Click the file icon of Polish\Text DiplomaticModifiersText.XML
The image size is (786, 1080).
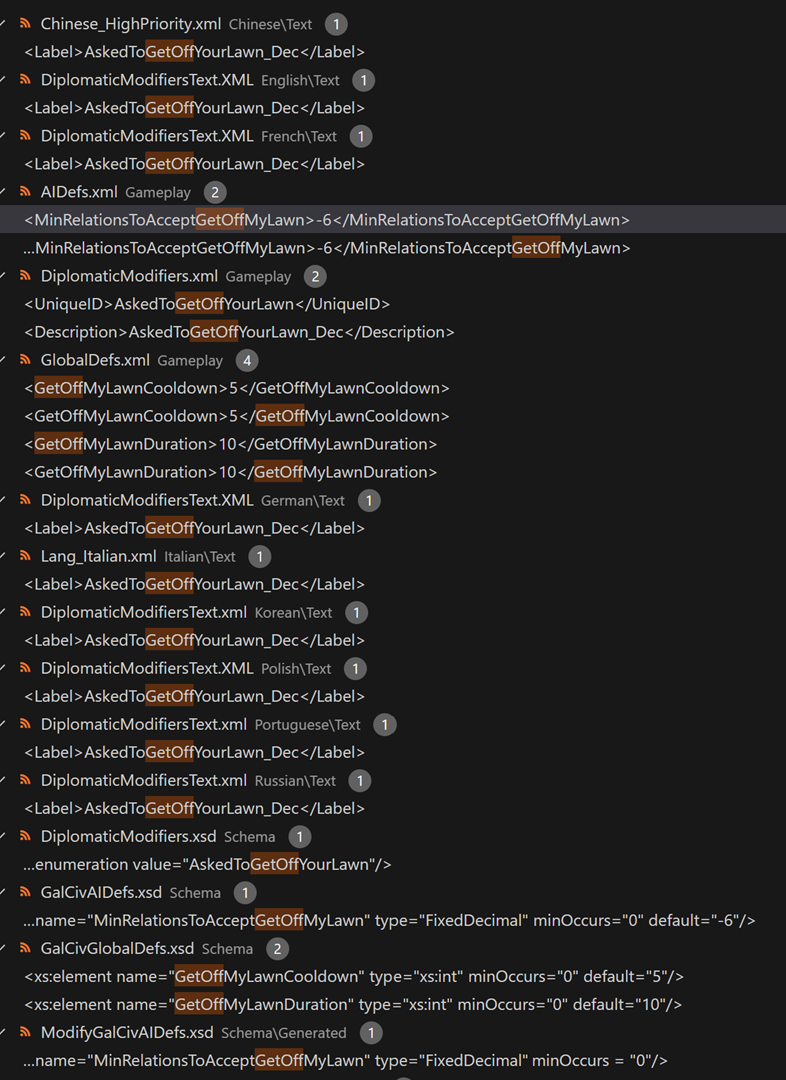click(25, 668)
